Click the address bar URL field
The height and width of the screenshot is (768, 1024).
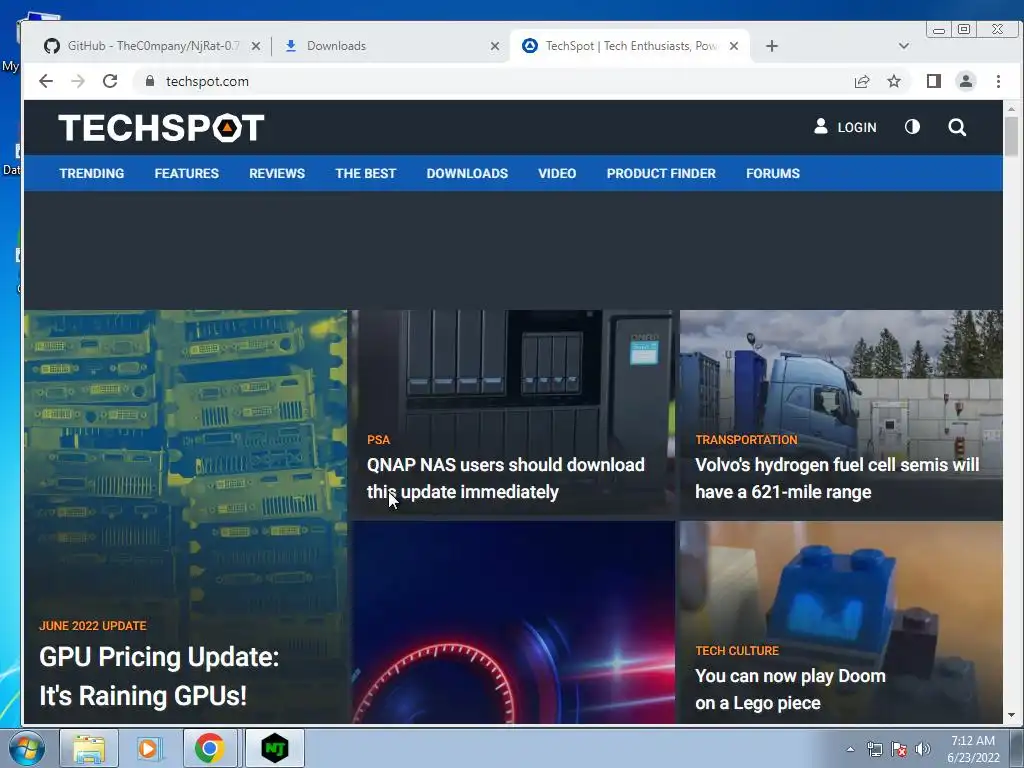(490, 81)
